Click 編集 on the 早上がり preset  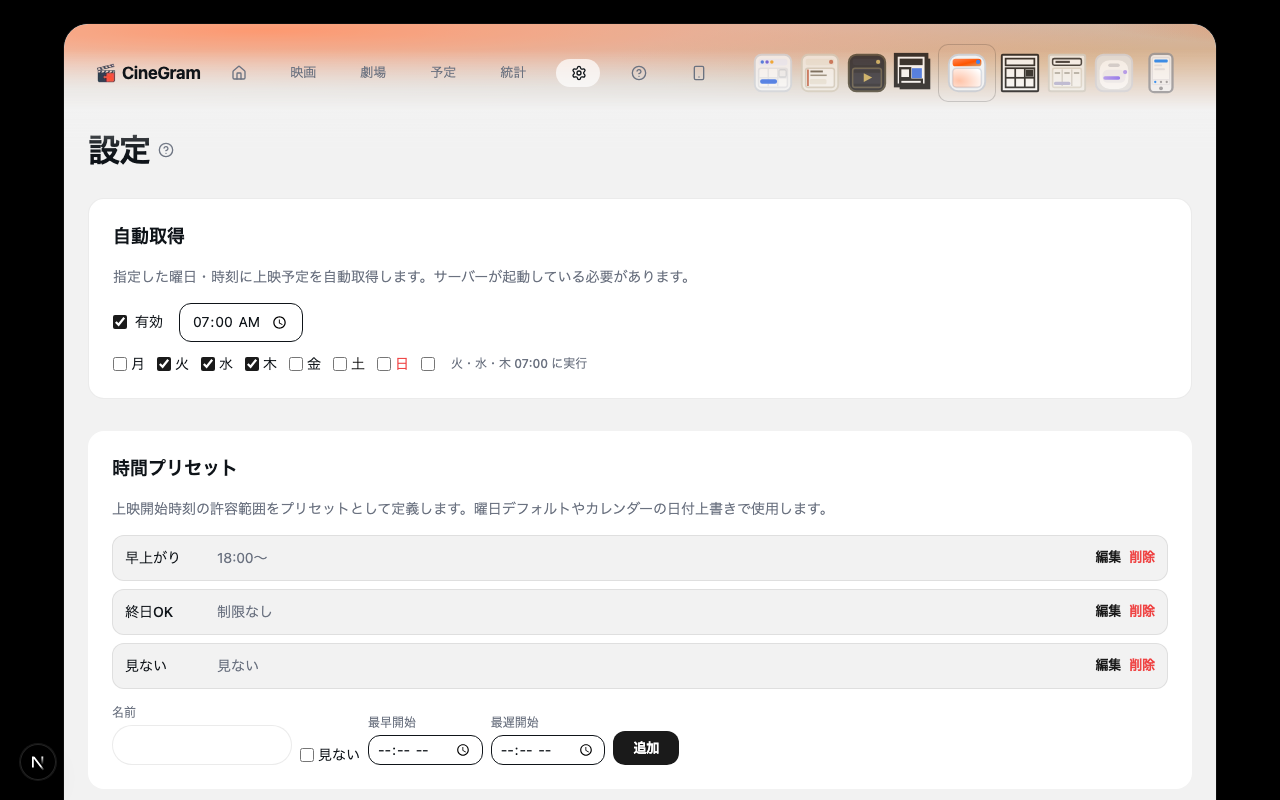tap(1108, 557)
